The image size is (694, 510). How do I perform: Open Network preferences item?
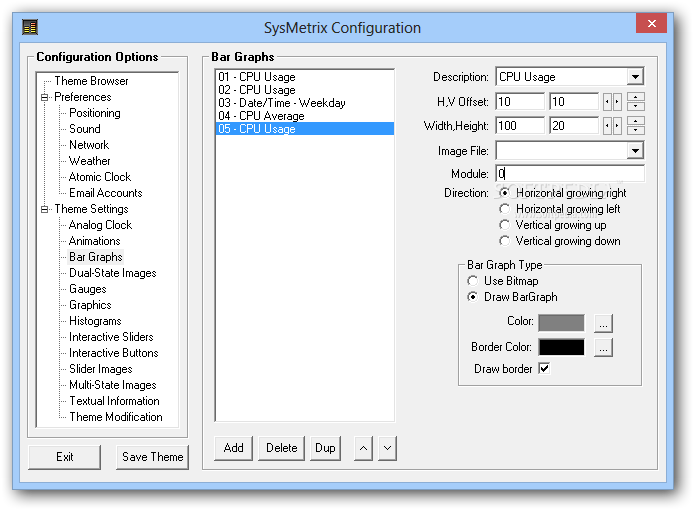tap(89, 145)
